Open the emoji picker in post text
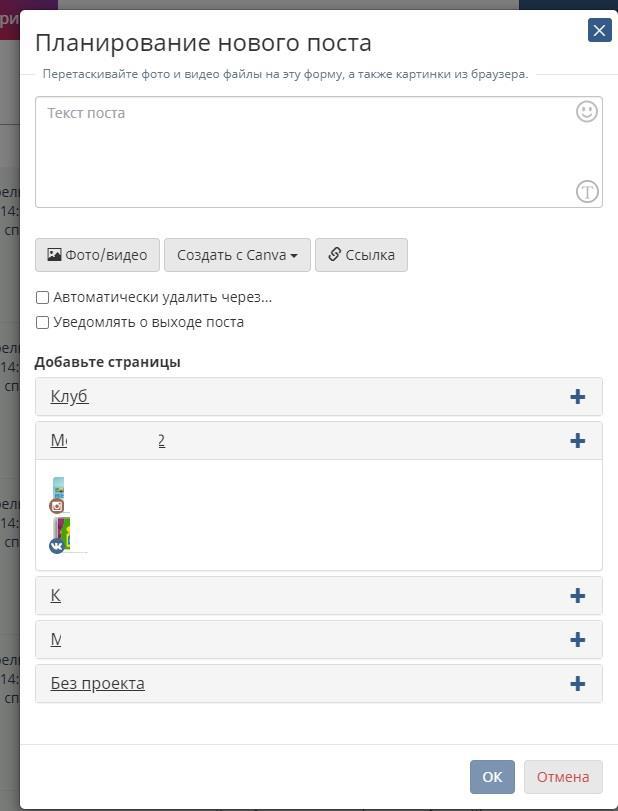This screenshot has height=811, width=618. click(x=587, y=112)
